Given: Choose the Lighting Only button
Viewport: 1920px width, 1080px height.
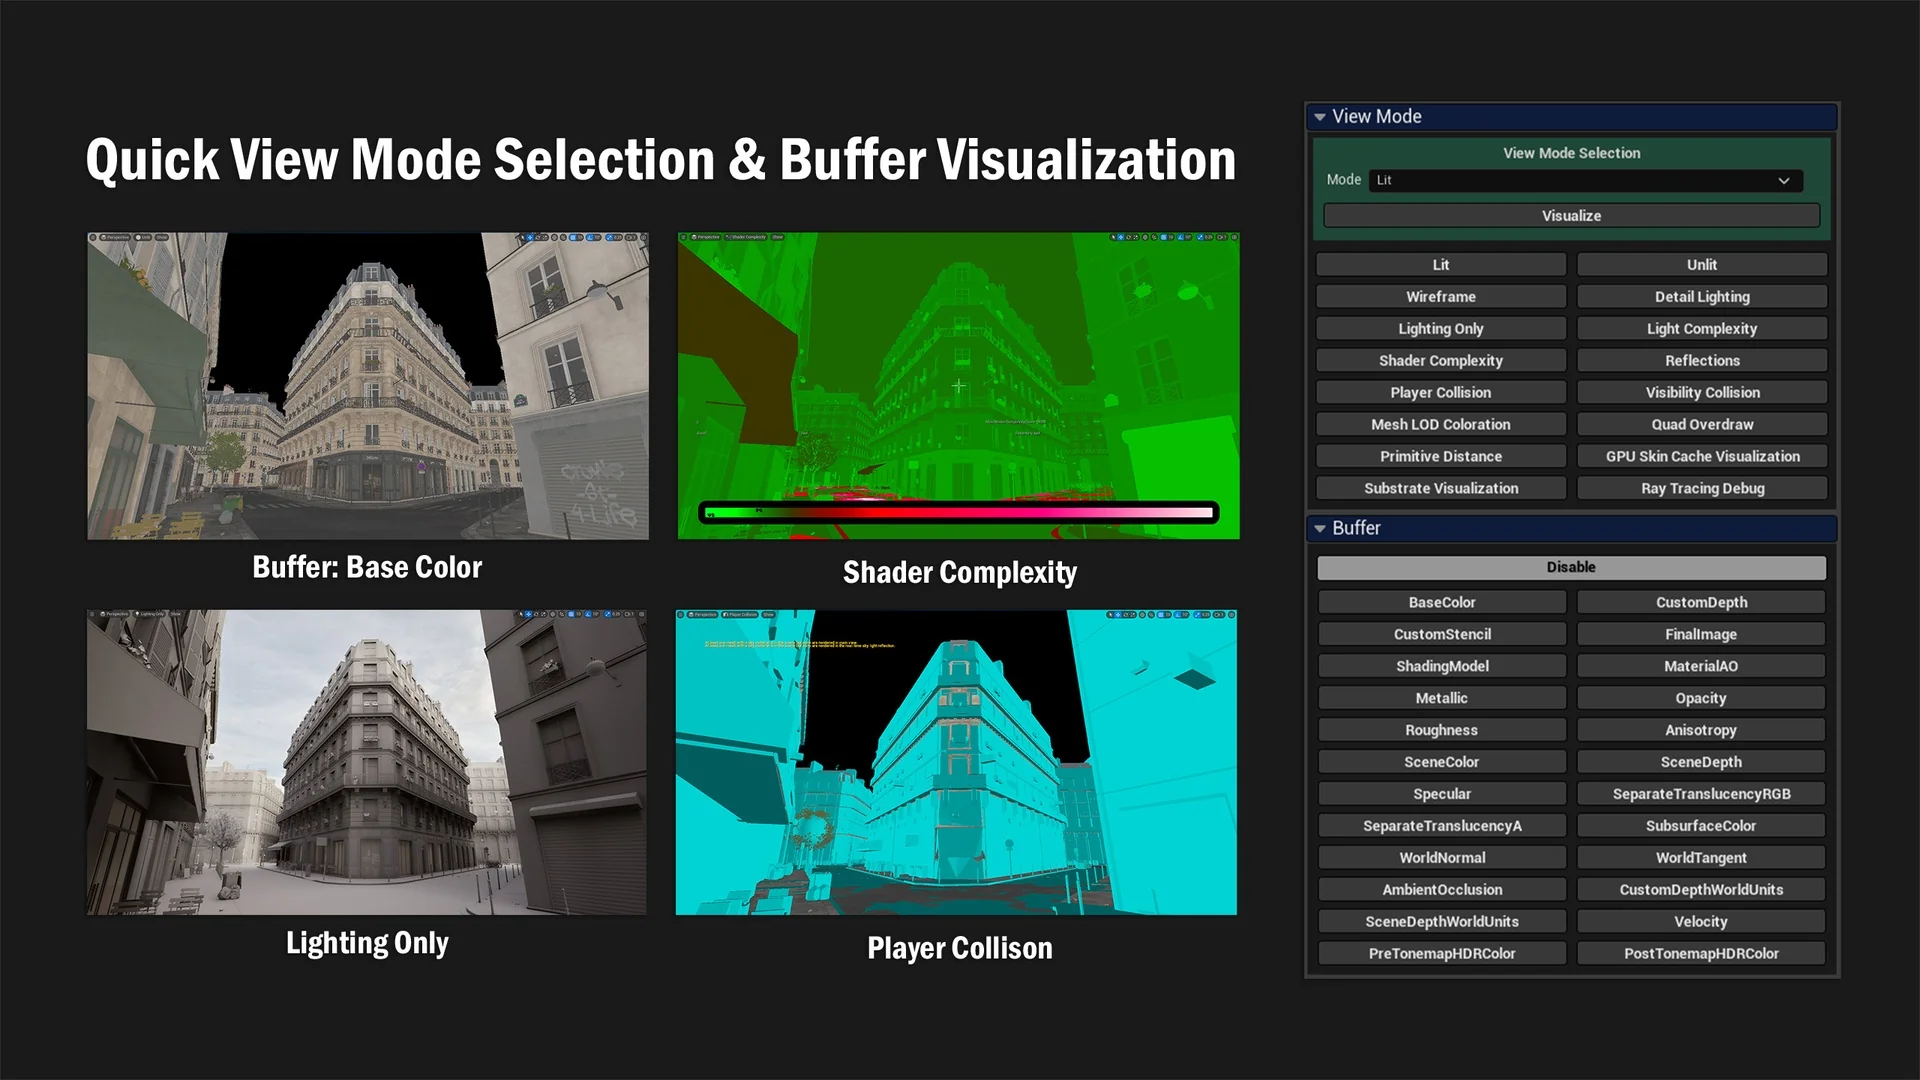Looking at the screenshot, I should tap(1440, 329).
